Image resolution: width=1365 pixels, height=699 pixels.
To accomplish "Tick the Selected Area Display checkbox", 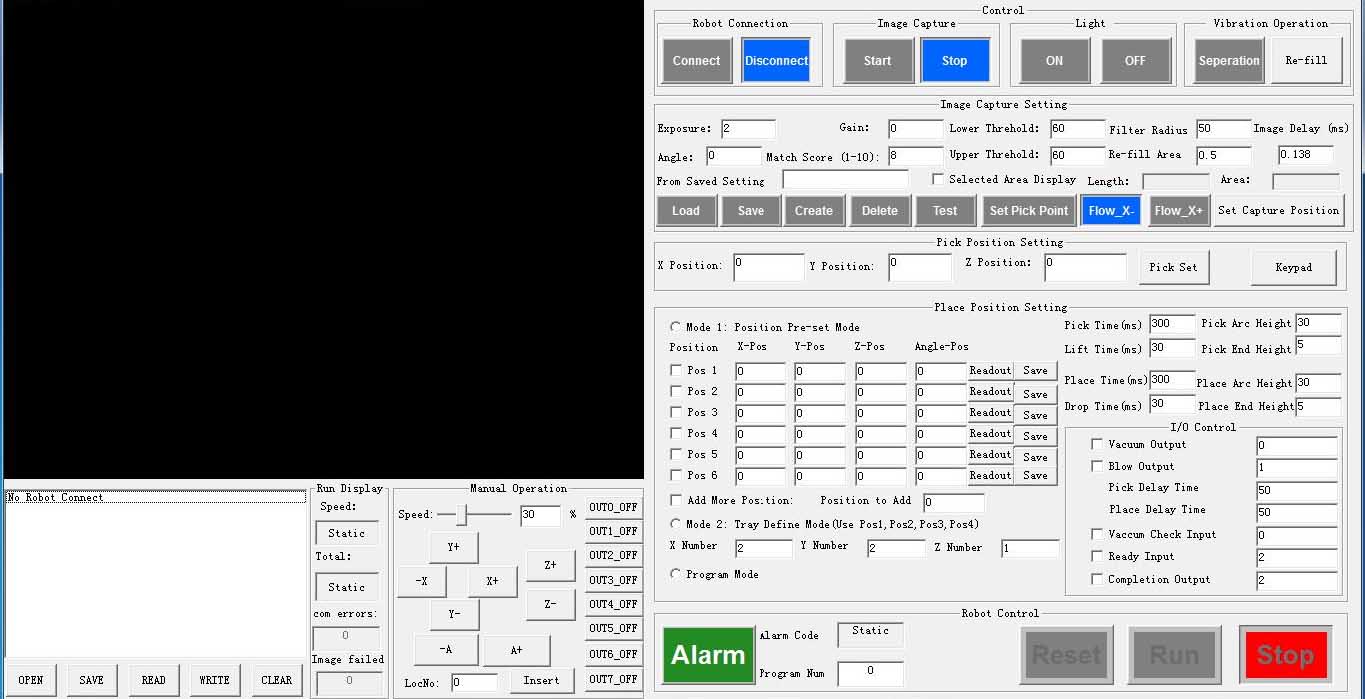I will (938, 180).
